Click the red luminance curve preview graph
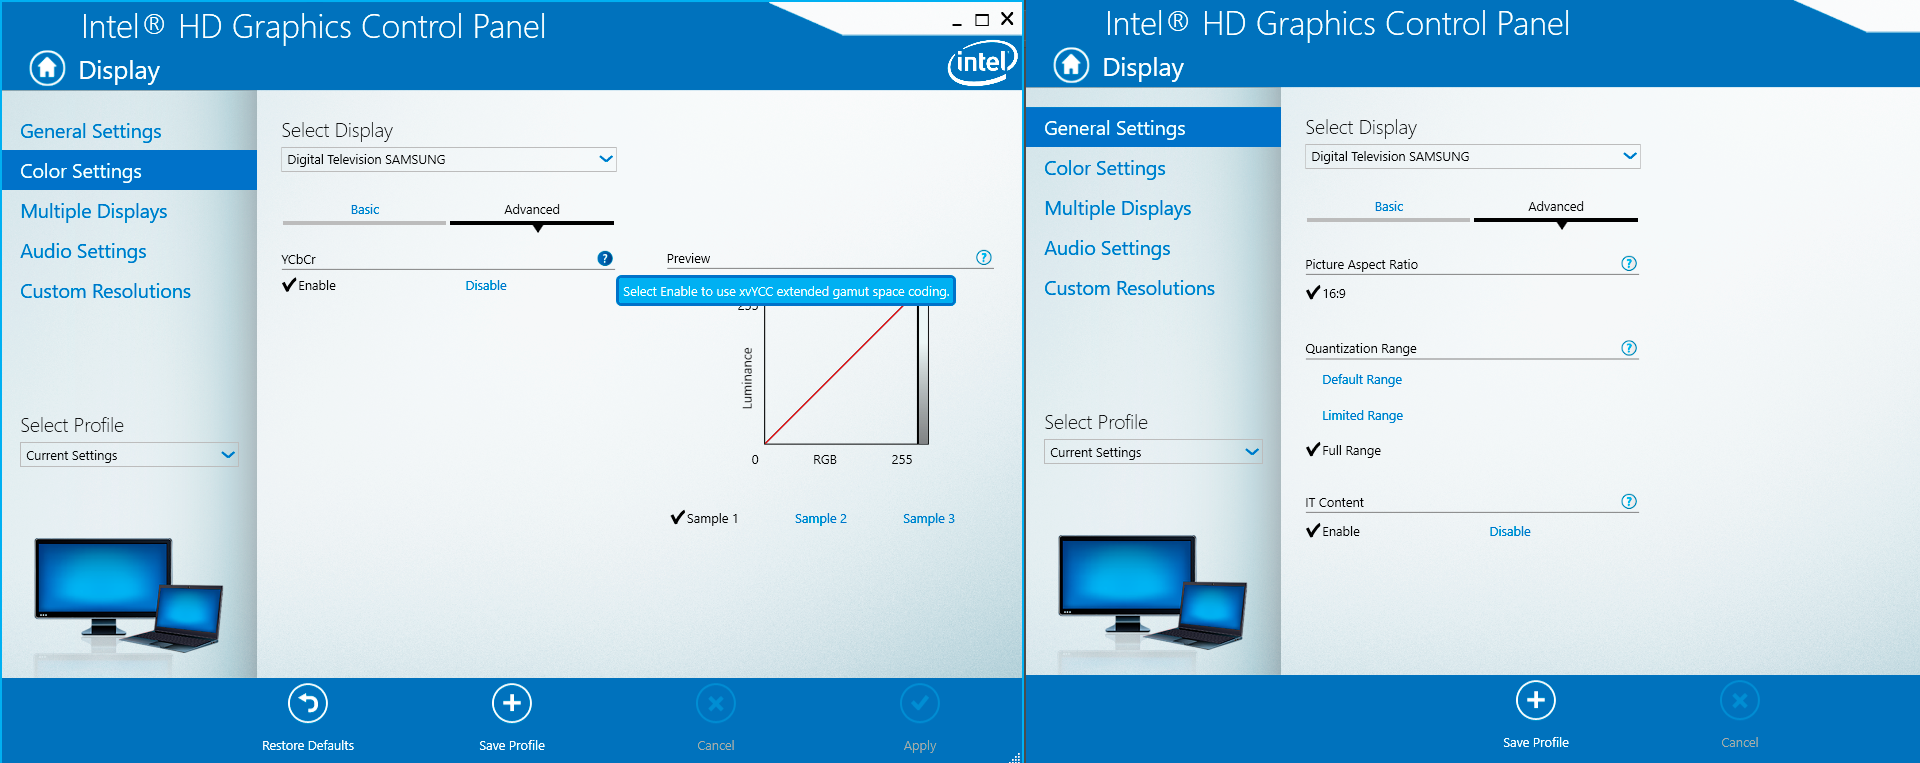 840,375
